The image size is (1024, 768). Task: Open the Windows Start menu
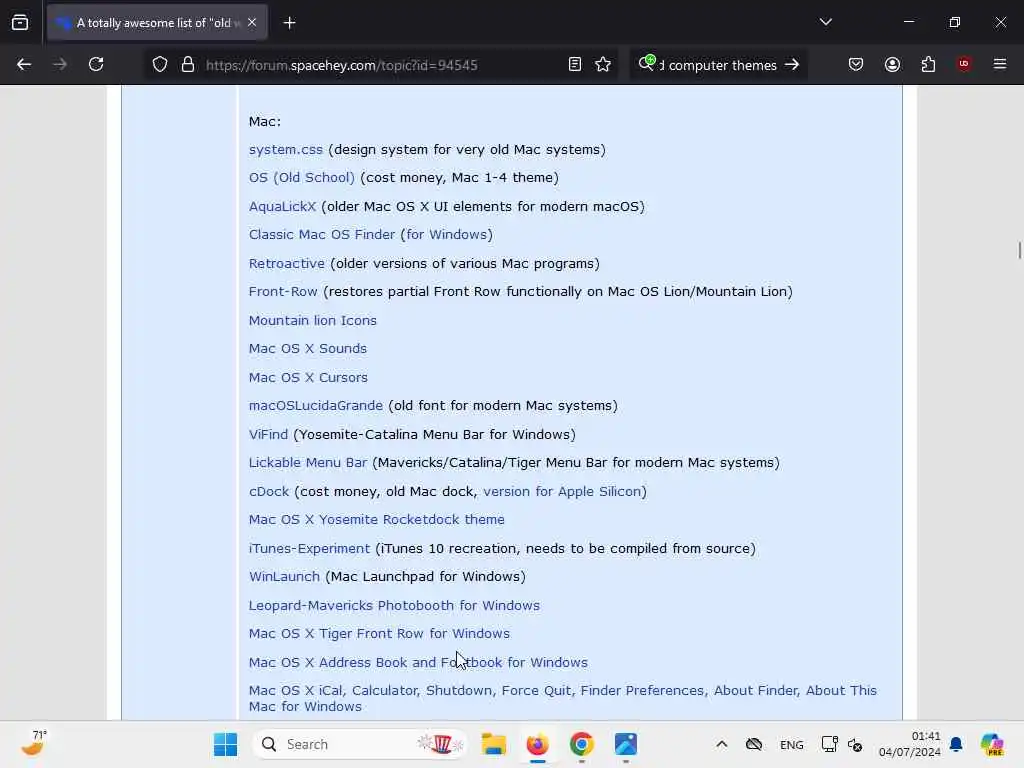[x=225, y=744]
